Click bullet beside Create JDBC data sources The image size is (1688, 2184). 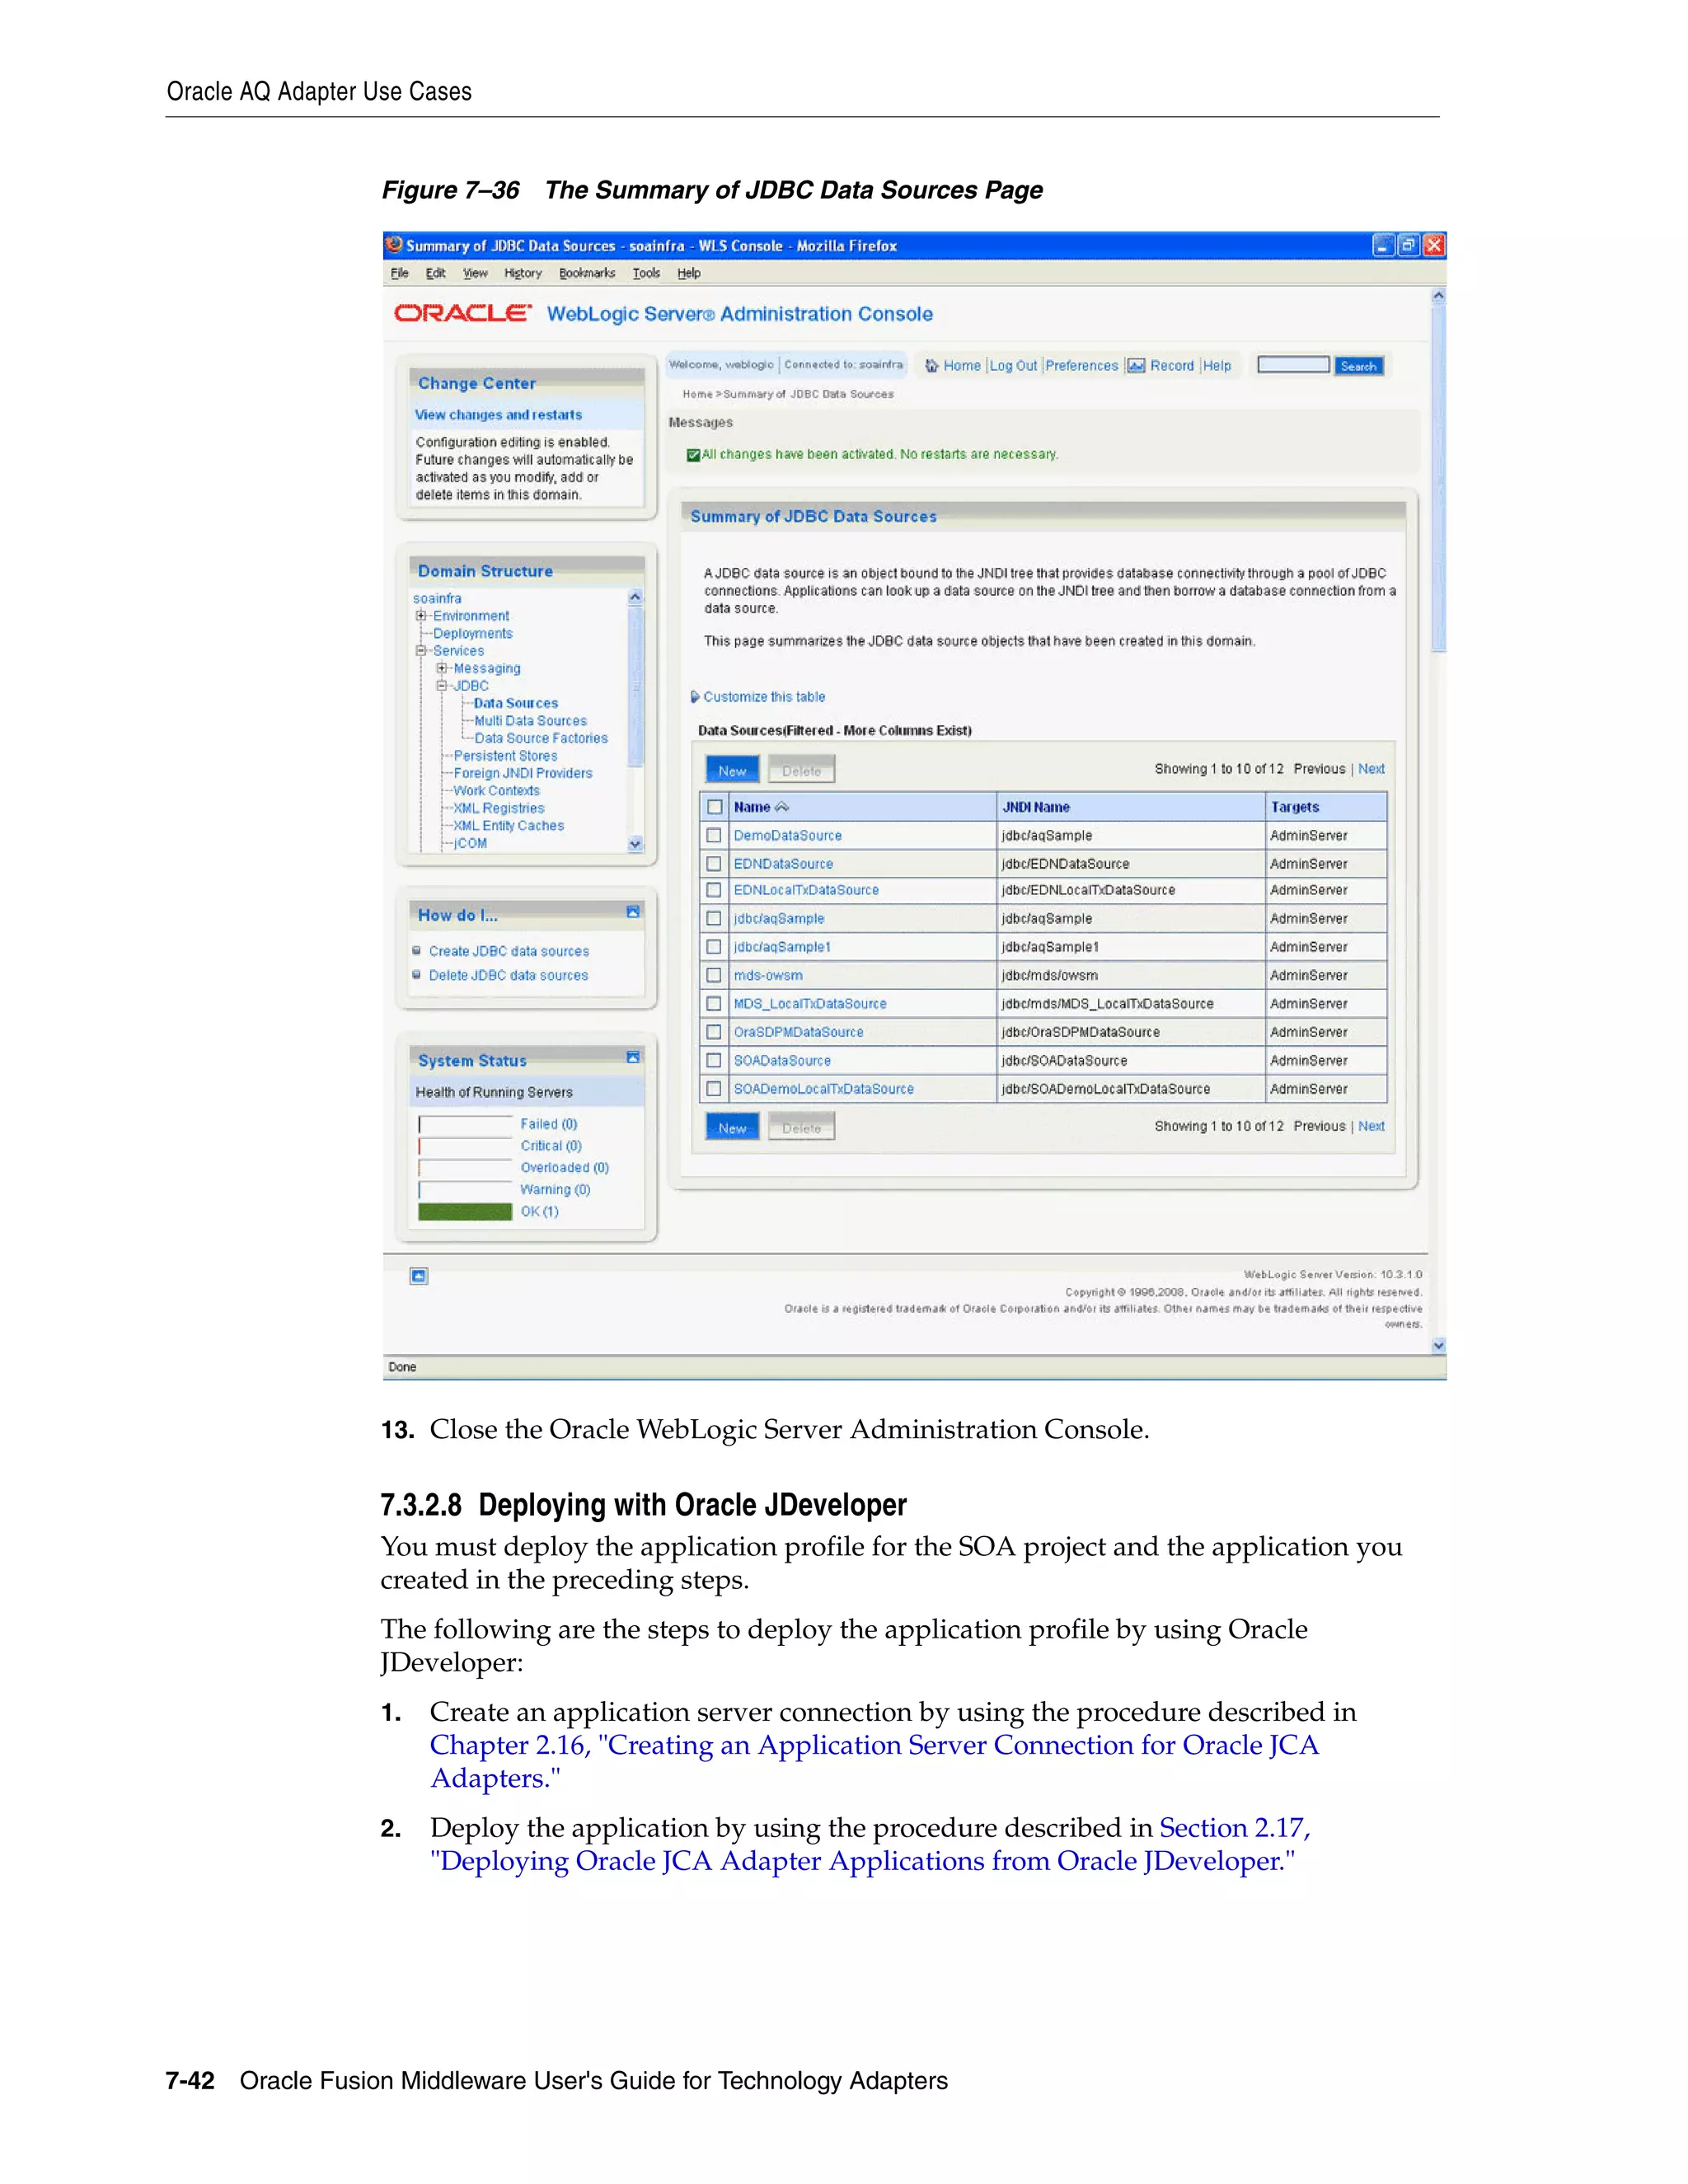pyautogui.click(x=417, y=951)
